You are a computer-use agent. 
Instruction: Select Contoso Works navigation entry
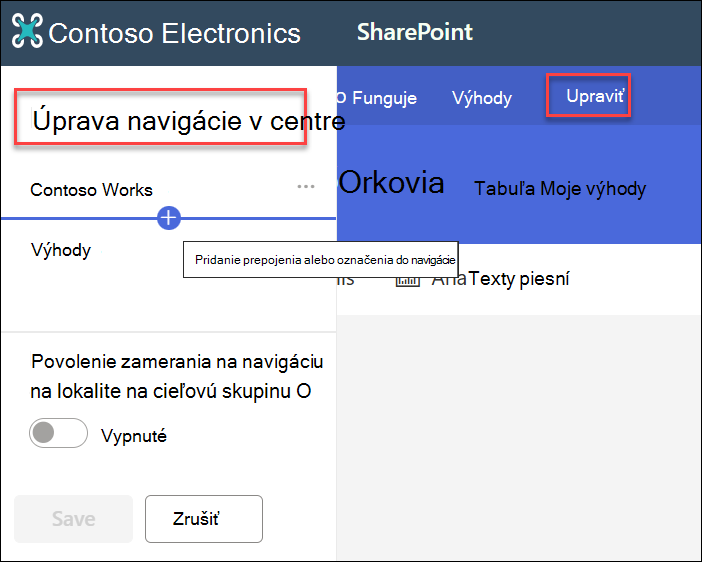point(91,190)
